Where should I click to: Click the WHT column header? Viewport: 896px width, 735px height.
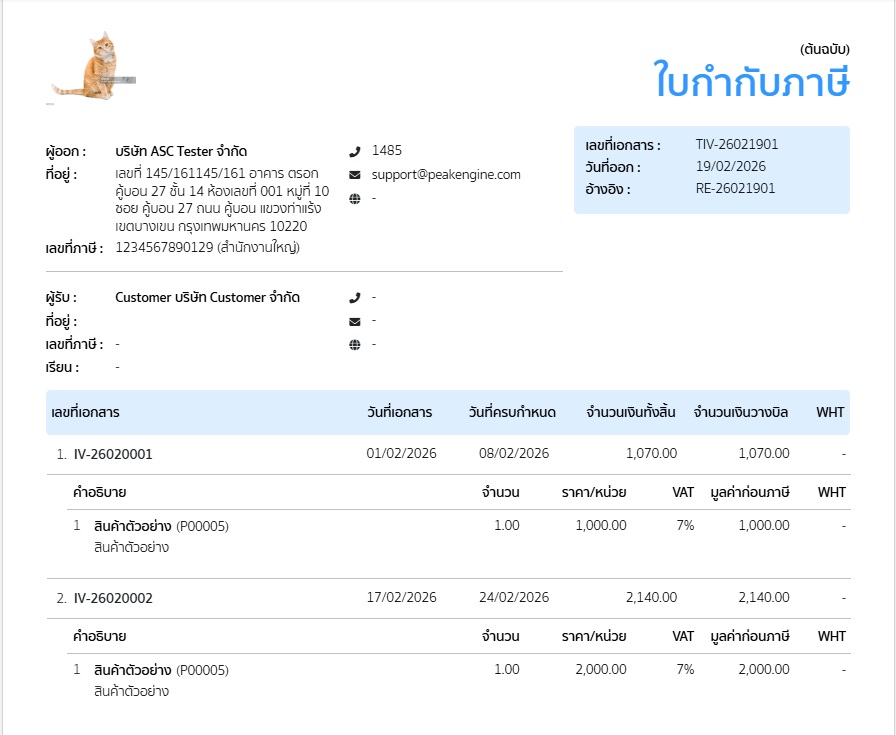(x=829, y=412)
